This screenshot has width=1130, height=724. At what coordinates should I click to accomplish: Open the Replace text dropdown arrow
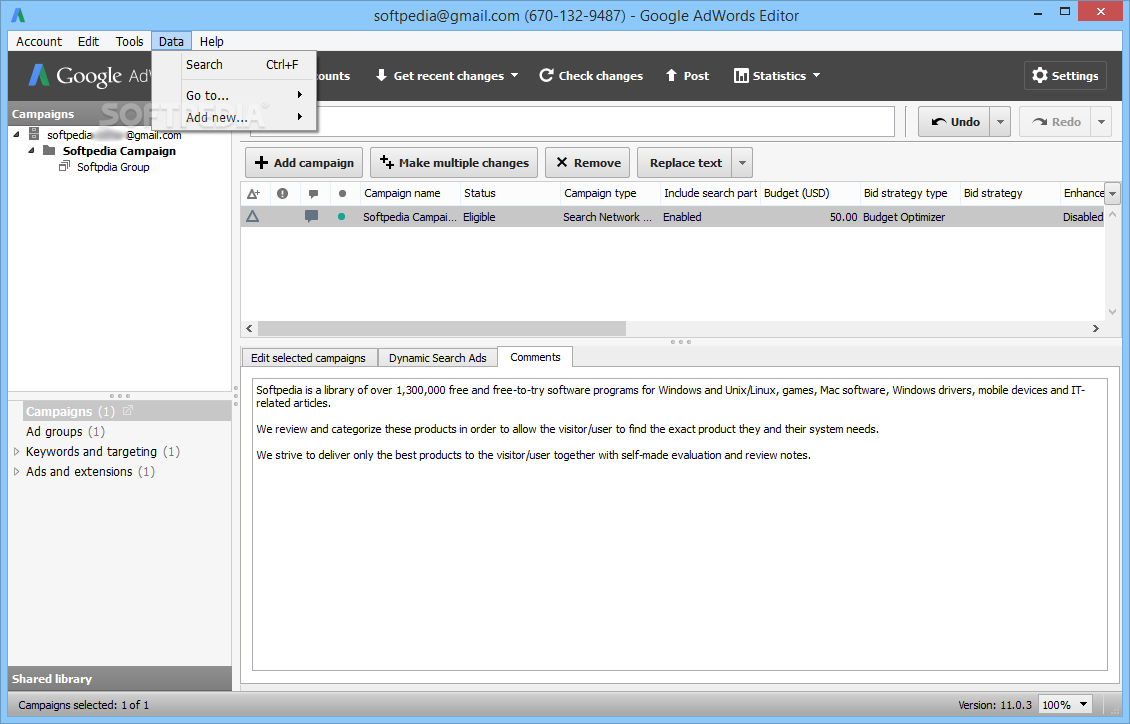pyautogui.click(x=742, y=163)
